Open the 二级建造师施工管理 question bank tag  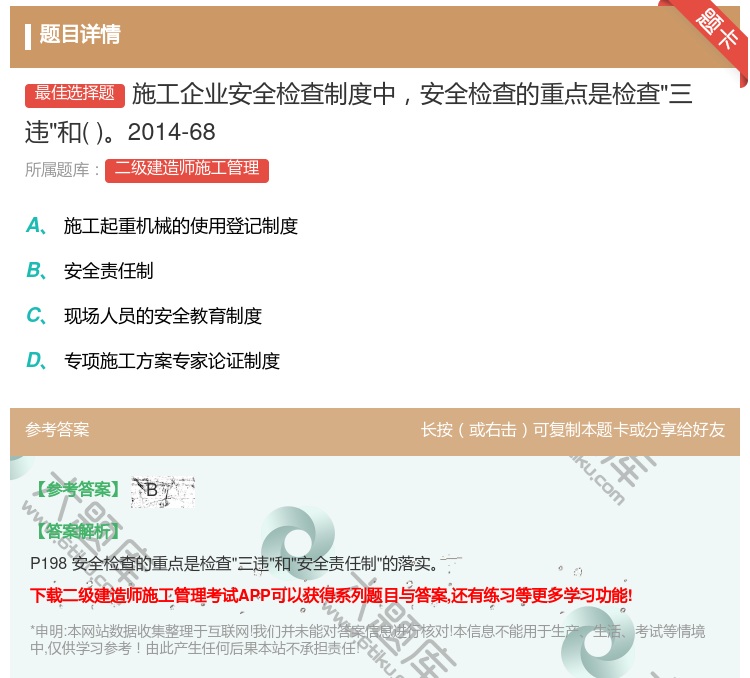pyautogui.click(x=187, y=170)
